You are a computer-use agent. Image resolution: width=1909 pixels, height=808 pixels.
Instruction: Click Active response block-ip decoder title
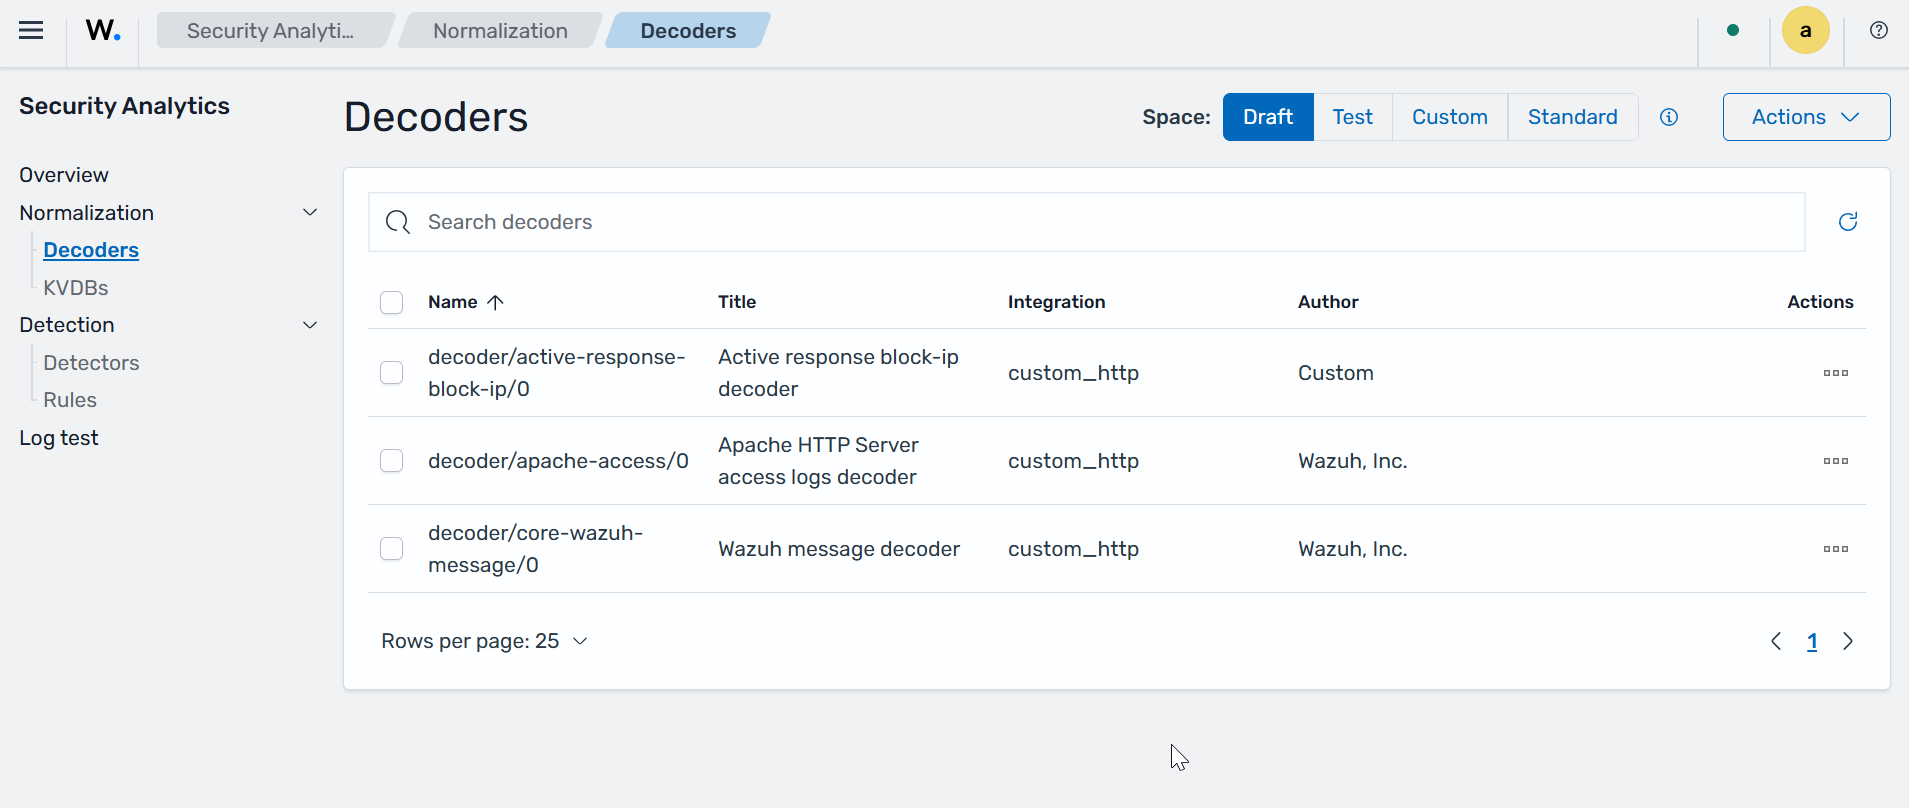click(838, 373)
